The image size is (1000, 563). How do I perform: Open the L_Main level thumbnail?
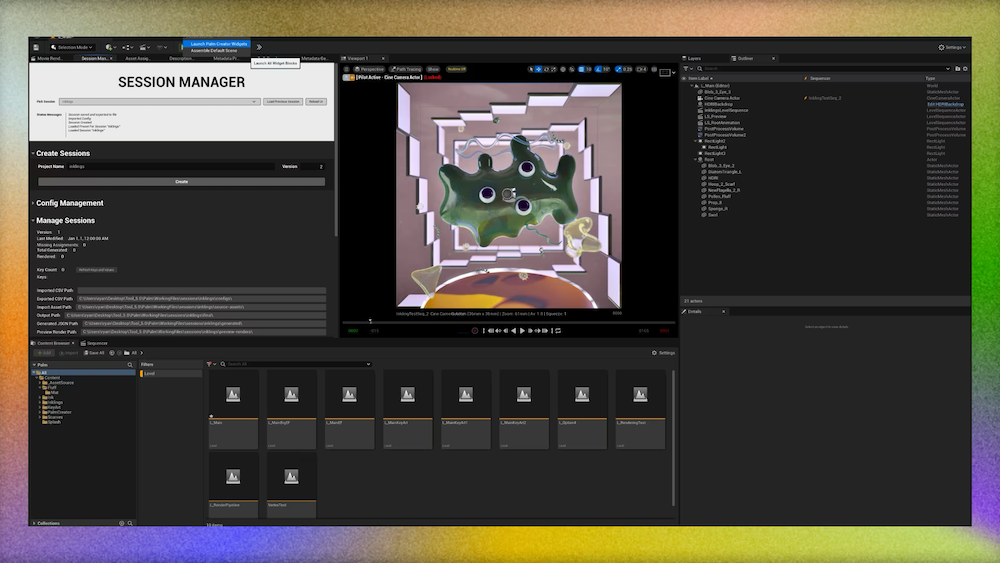click(x=233, y=400)
